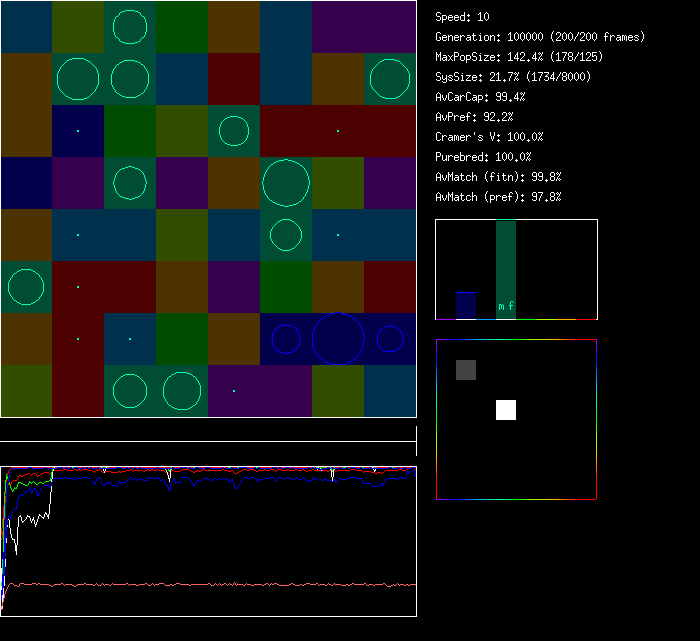Screen dimensions: 700x641
Task: Click the Cramer's V statistic
Action: point(489,137)
